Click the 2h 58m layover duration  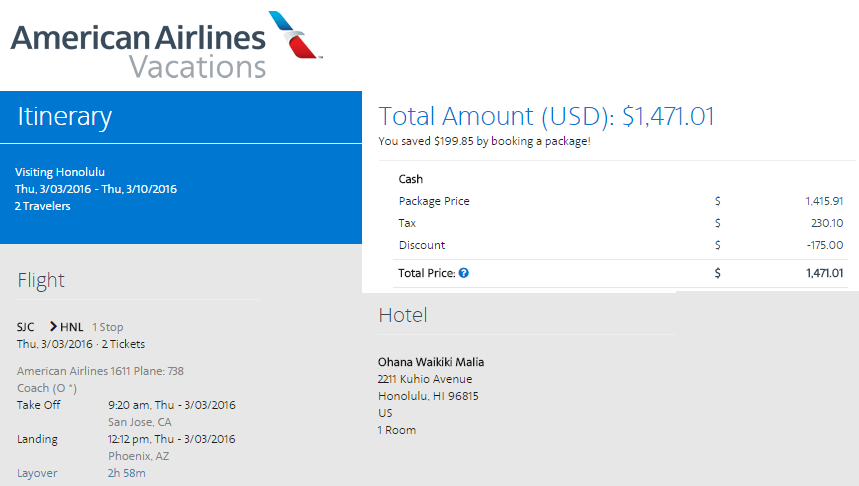tap(127, 473)
